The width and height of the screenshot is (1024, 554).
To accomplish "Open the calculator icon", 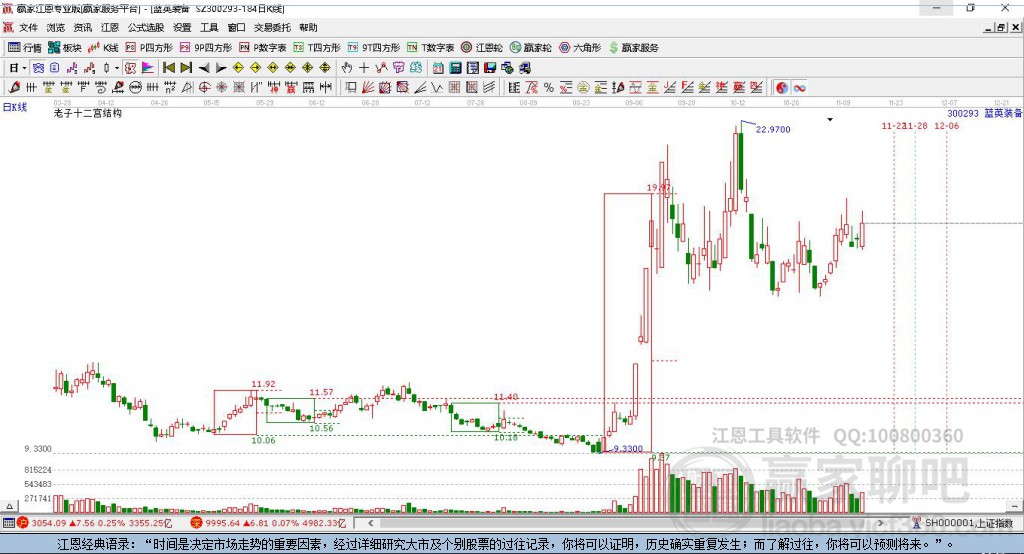I will tap(455, 68).
